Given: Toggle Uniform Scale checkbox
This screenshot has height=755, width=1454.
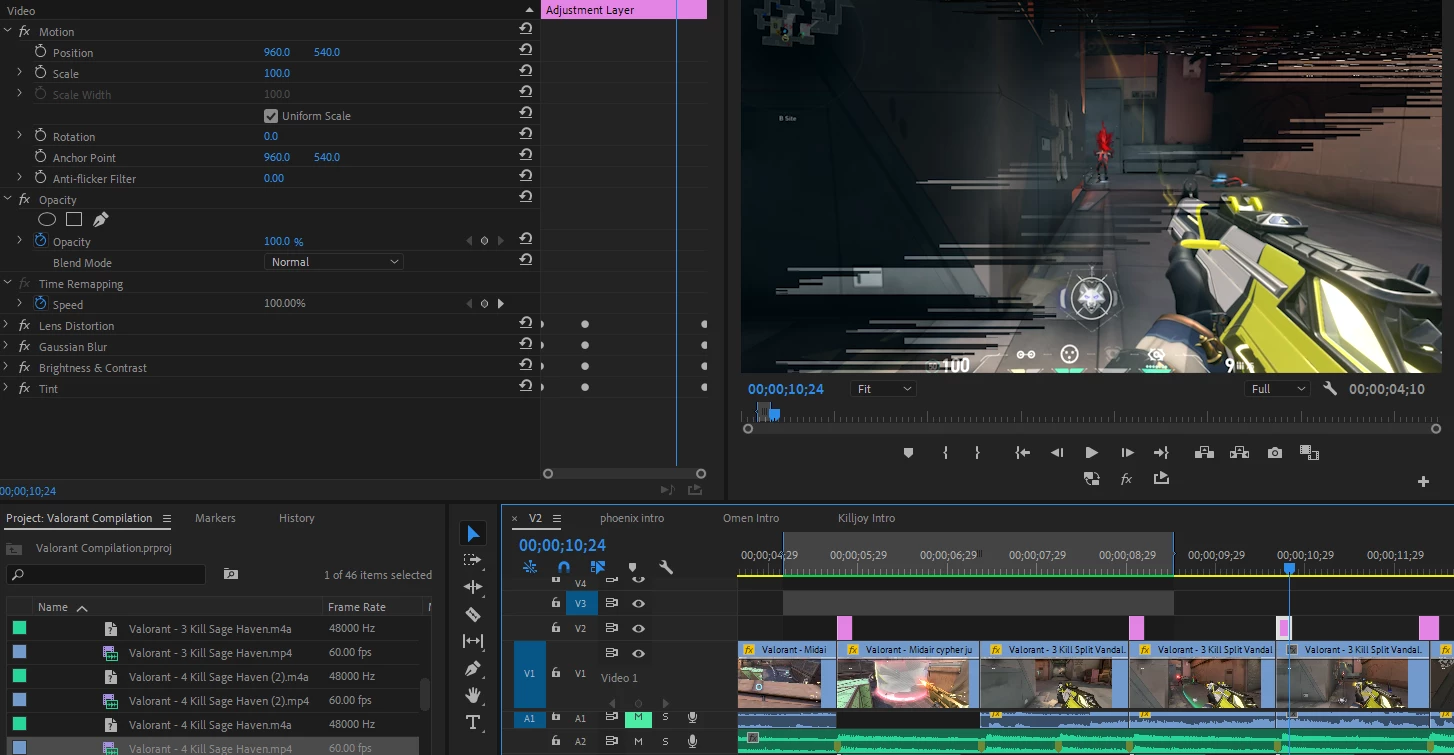Looking at the screenshot, I should tap(270, 116).
